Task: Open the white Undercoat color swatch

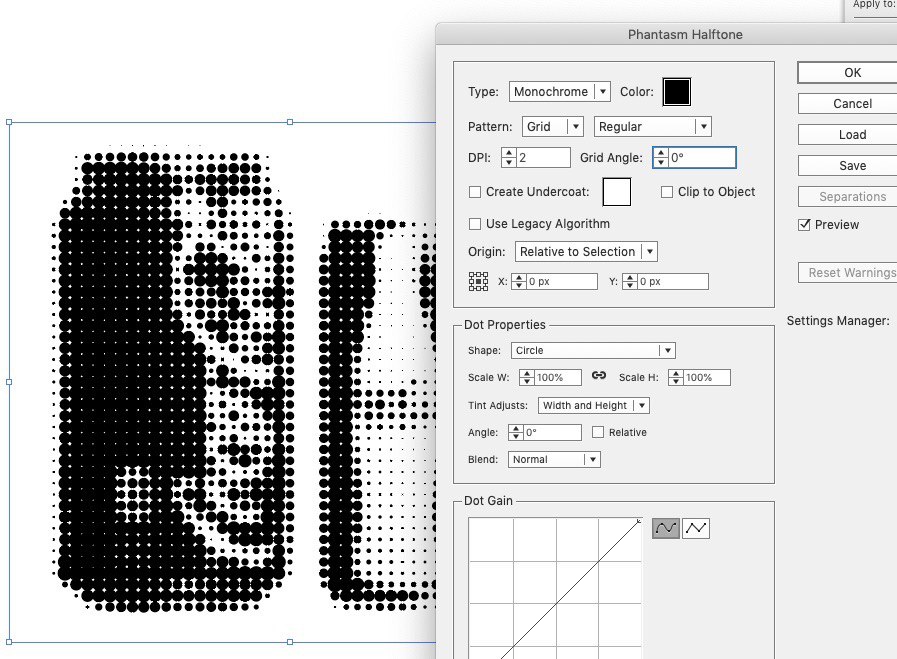Action: click(x=617, y=192)
